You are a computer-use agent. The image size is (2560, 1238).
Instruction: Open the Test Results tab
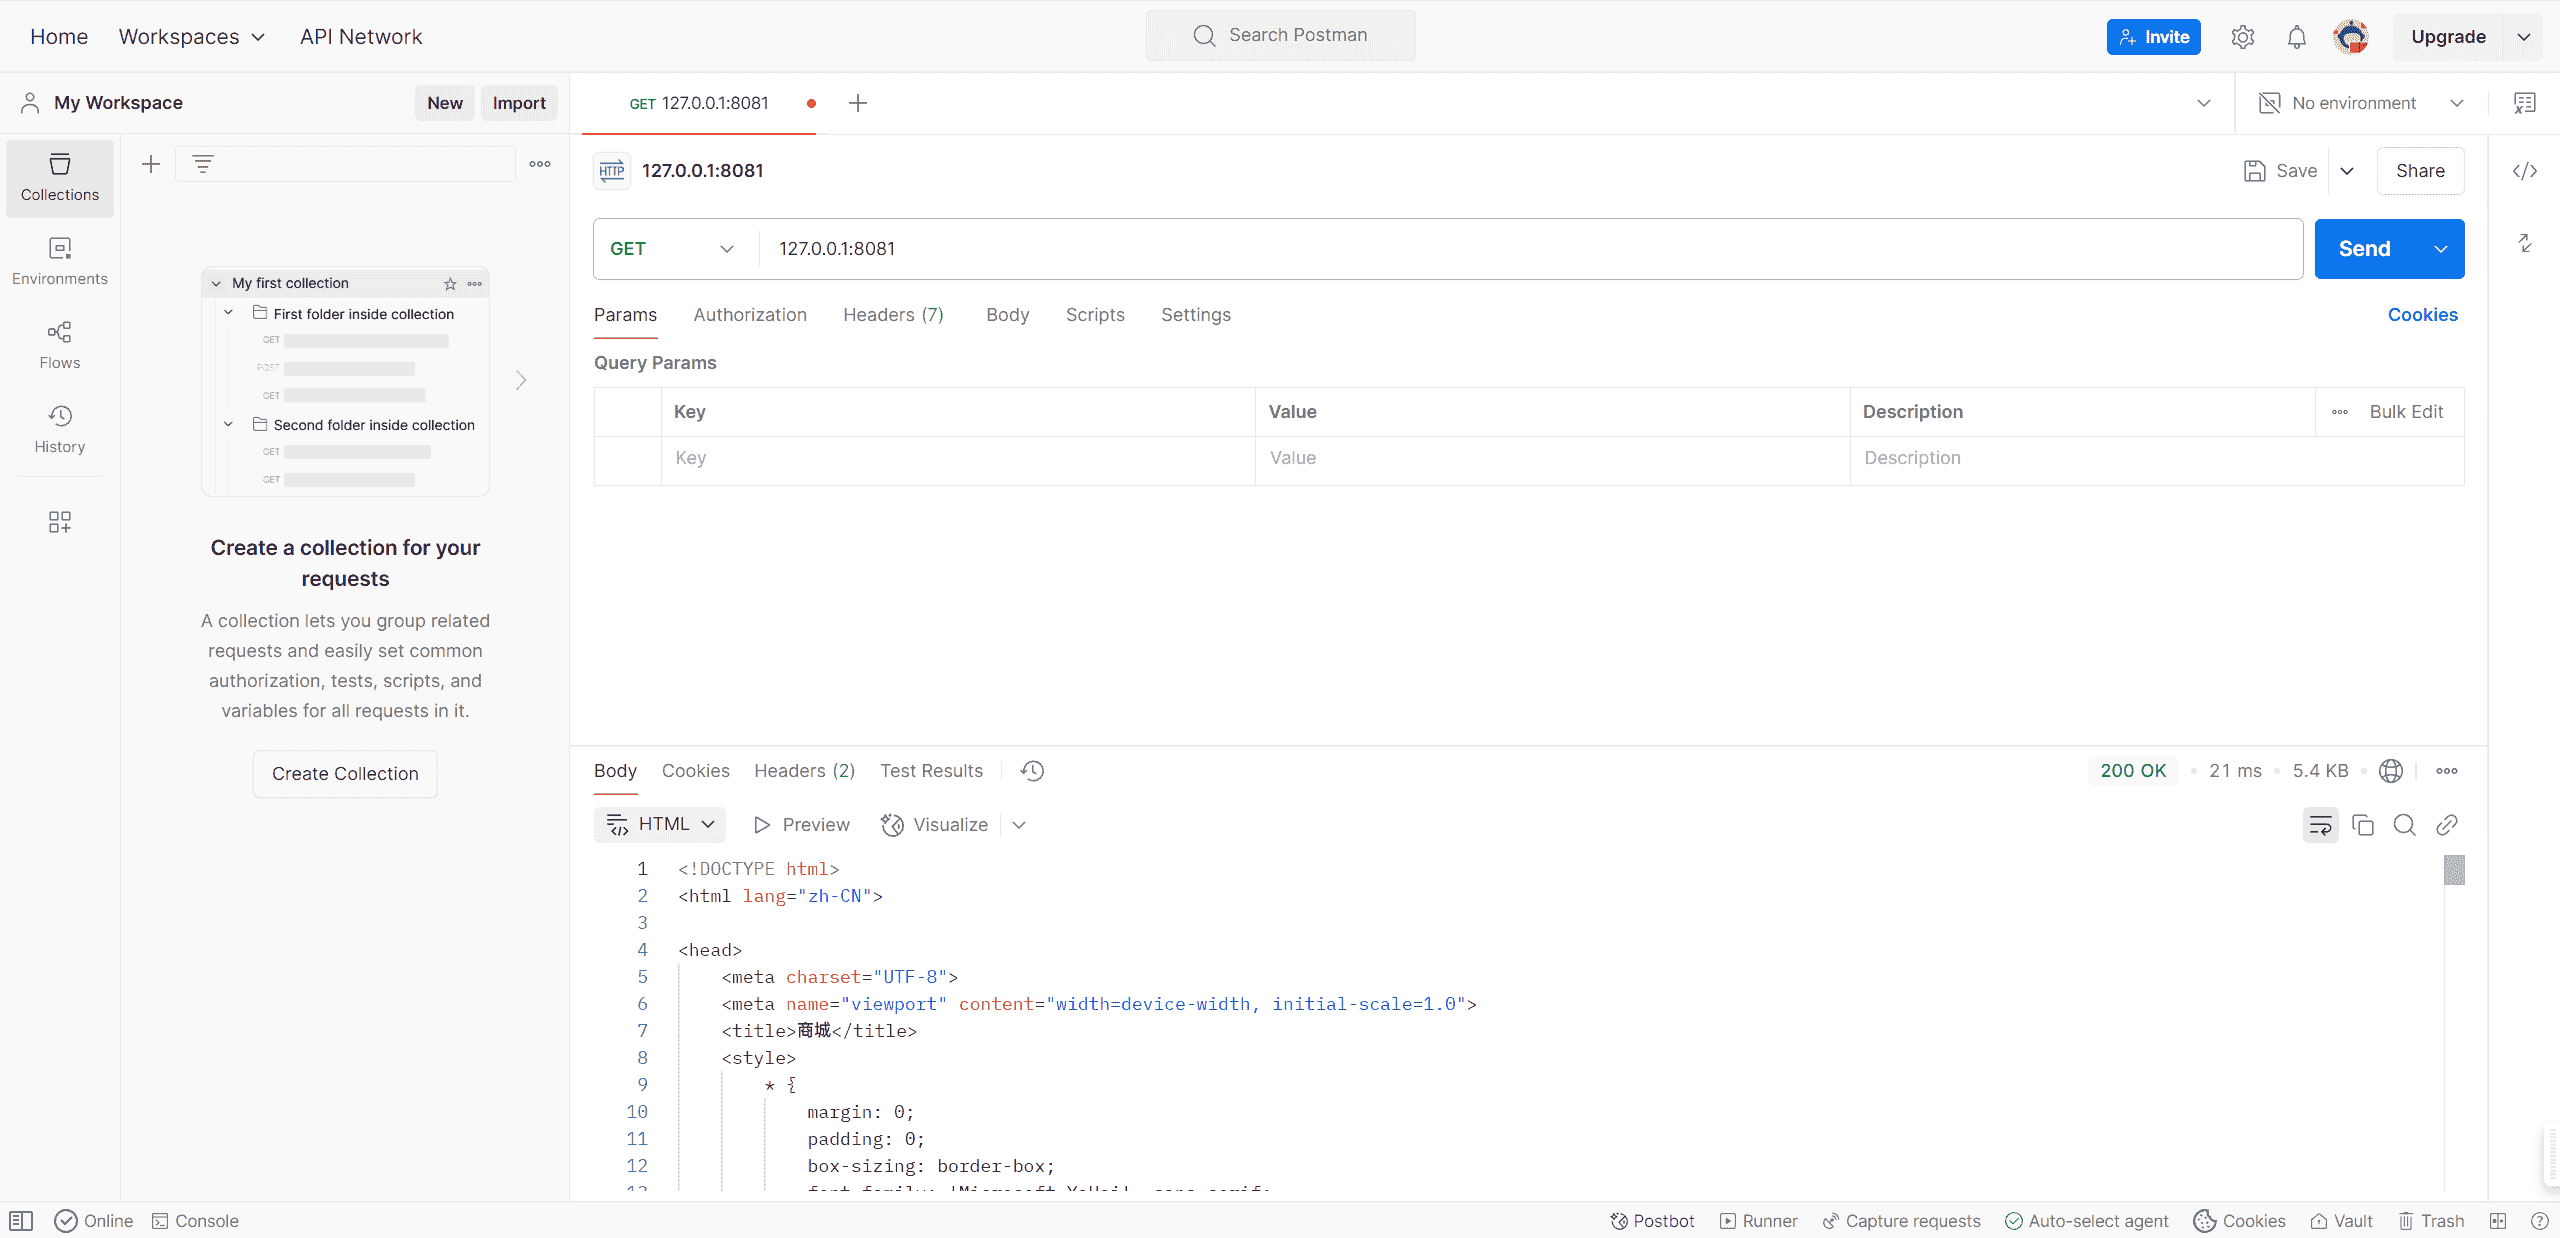(x=931, y=771)
